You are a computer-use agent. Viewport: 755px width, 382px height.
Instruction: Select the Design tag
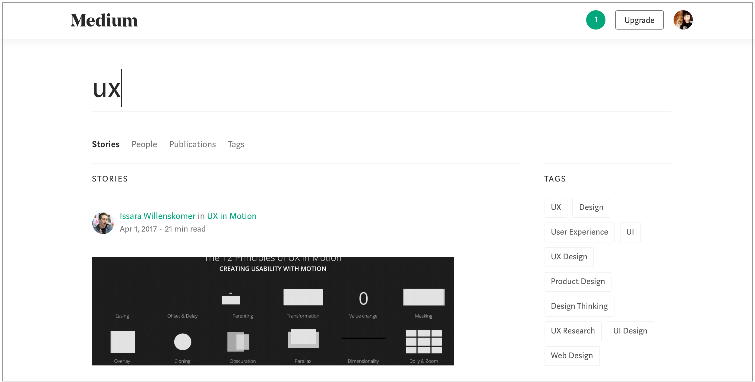coord(591,207)
